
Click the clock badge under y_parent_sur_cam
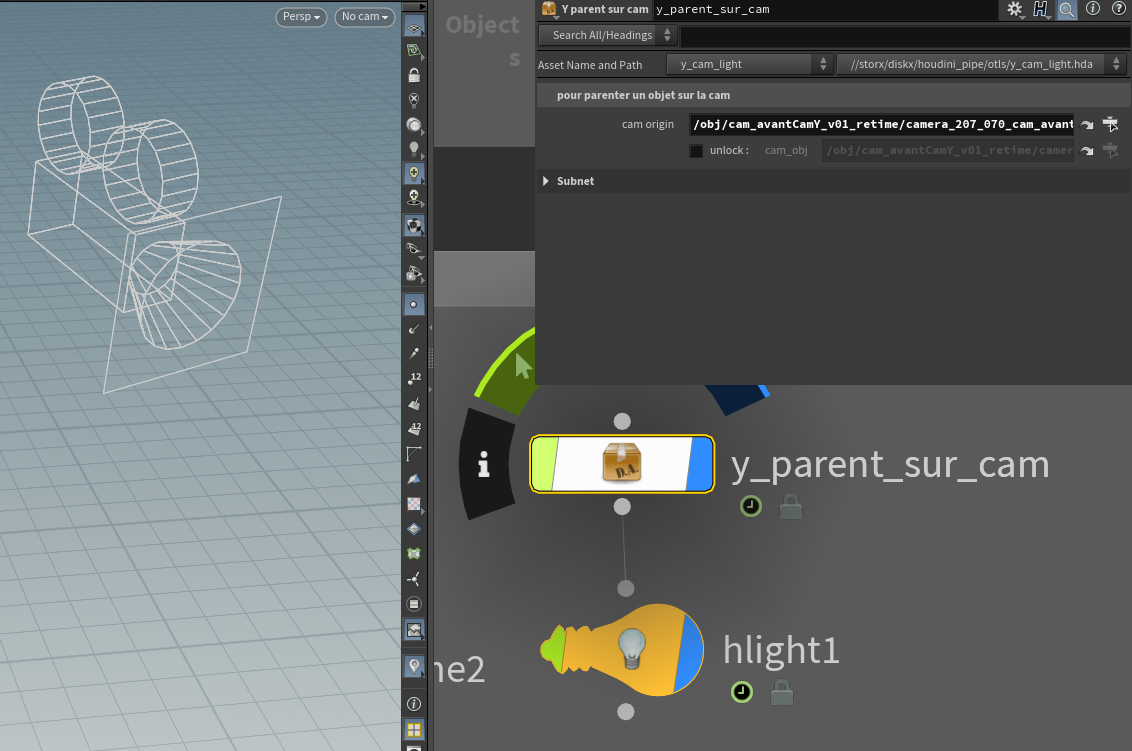click(x=751, y=506)
